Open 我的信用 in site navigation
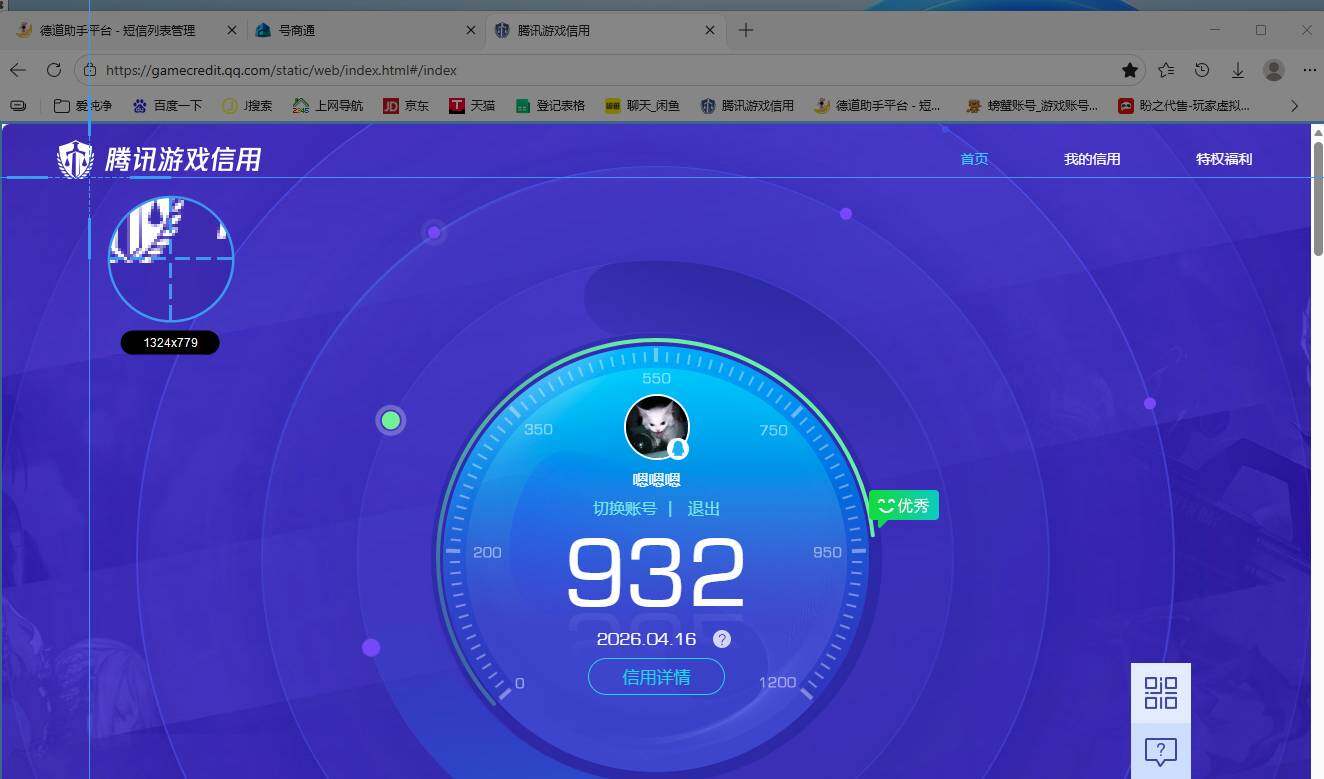This screenshot has height=779, width=1324. [1092, 159]
